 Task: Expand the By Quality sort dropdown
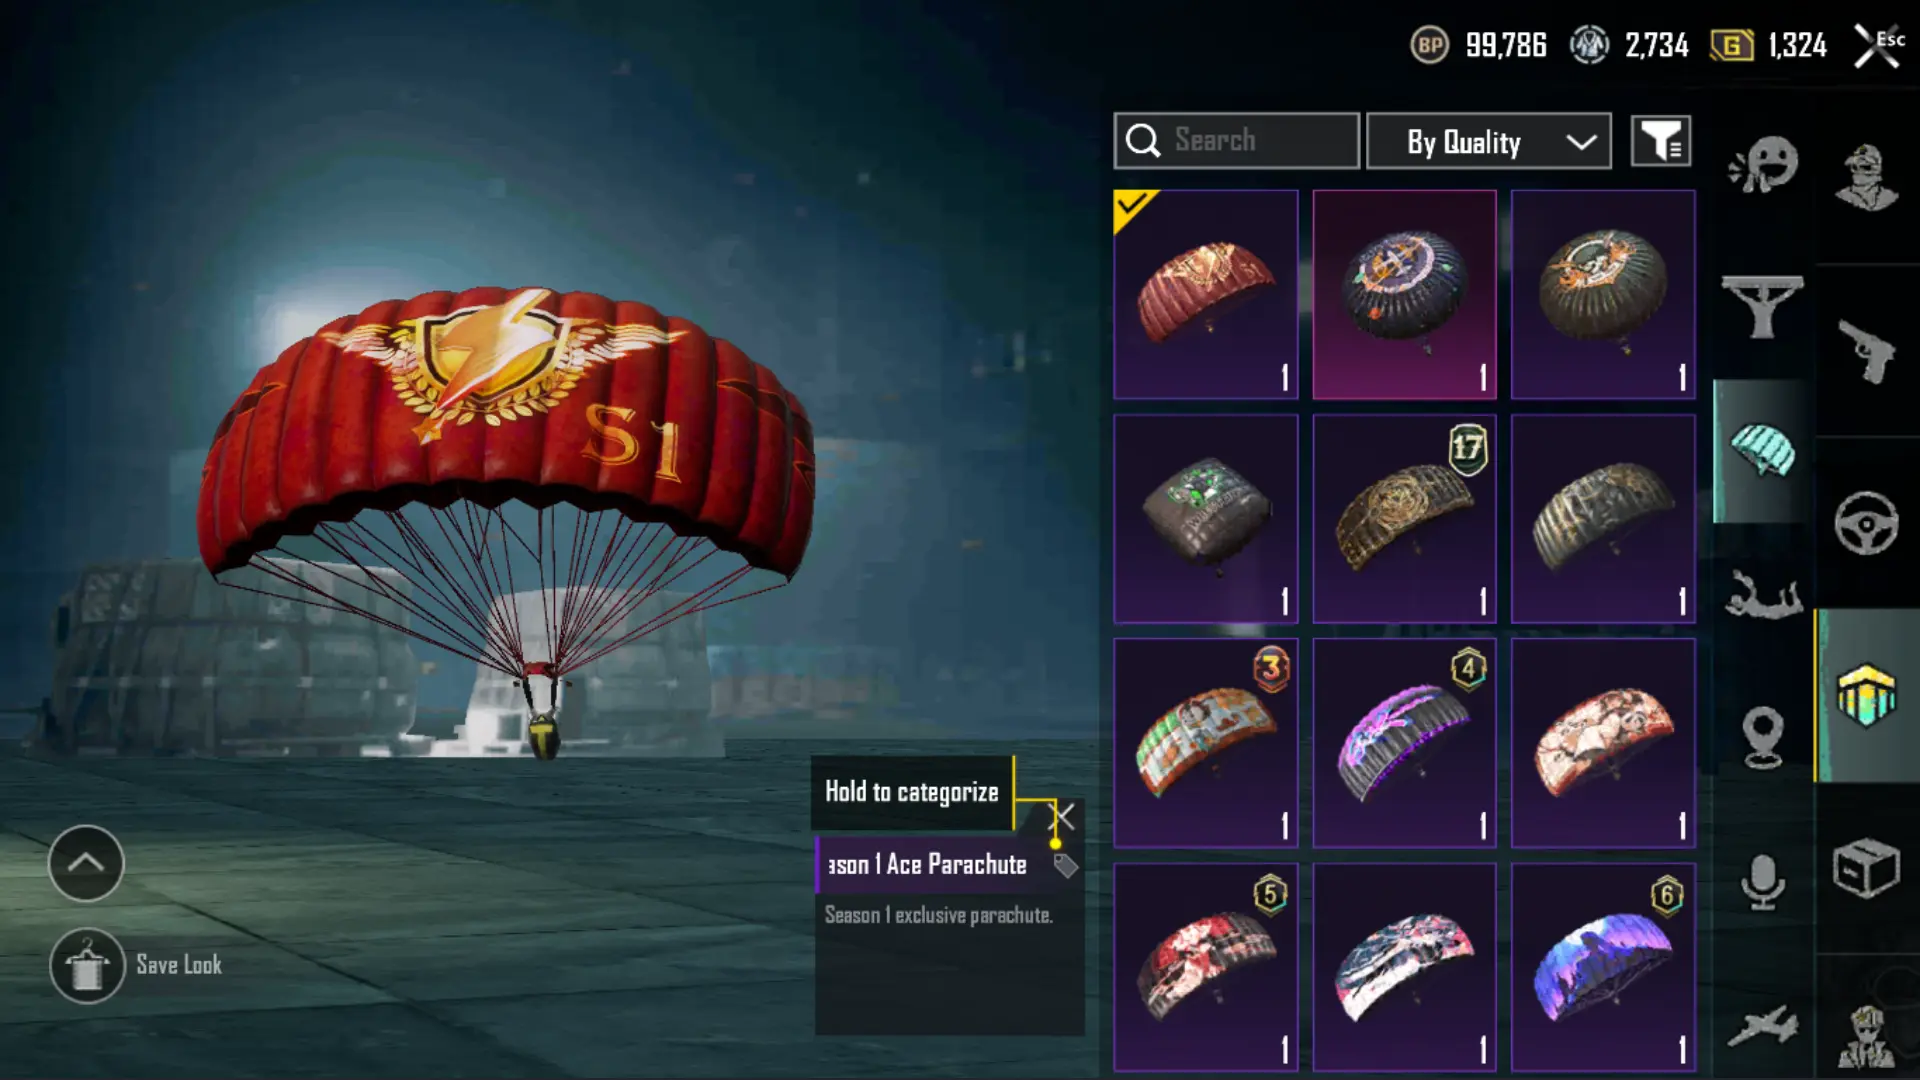(1488, 141)
